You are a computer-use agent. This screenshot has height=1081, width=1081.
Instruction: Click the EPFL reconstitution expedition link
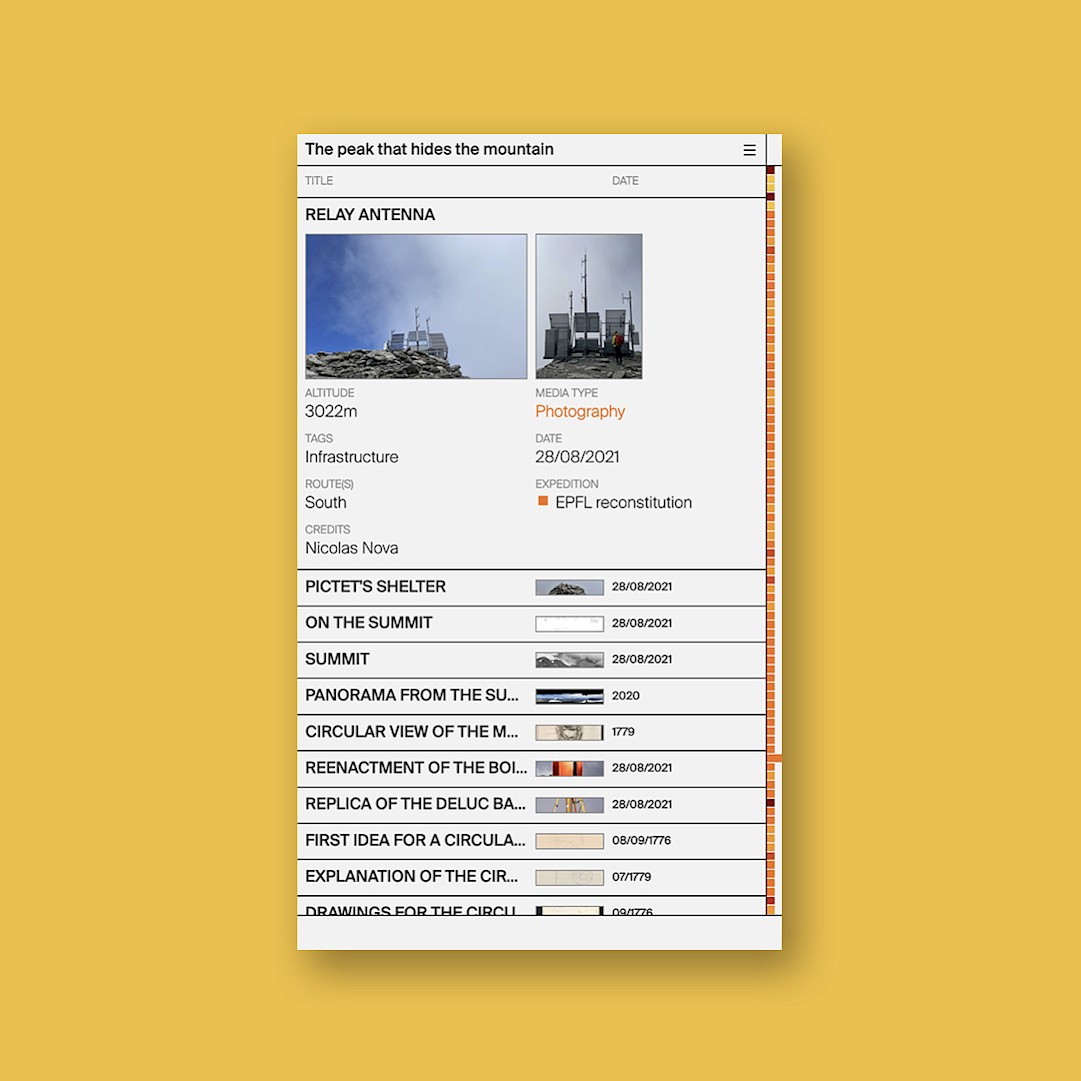(623, 503)
